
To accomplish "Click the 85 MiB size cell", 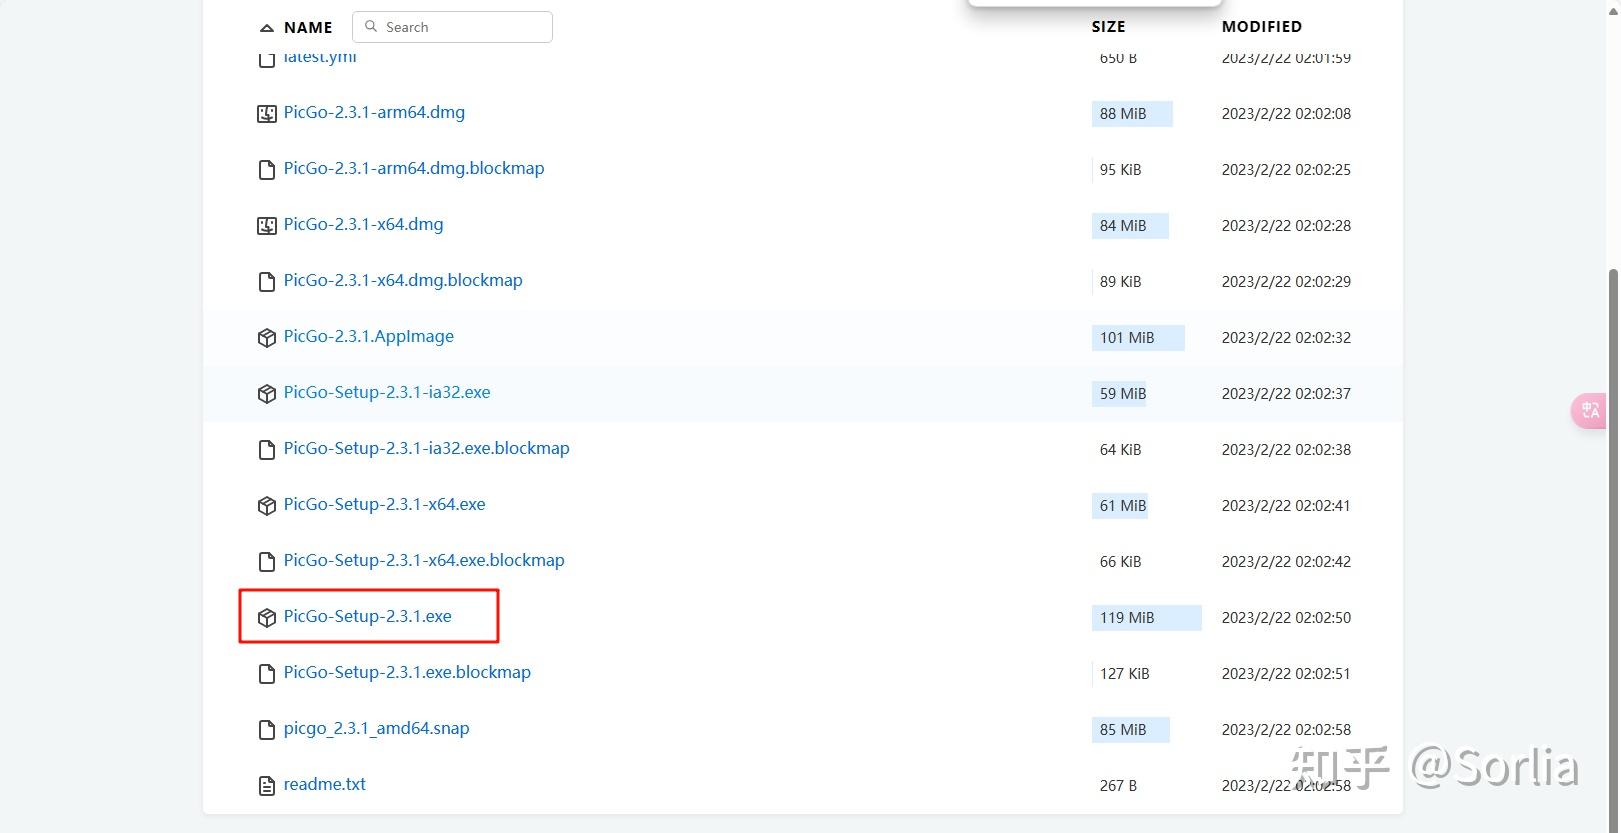I will click(x=1130, y=730).
